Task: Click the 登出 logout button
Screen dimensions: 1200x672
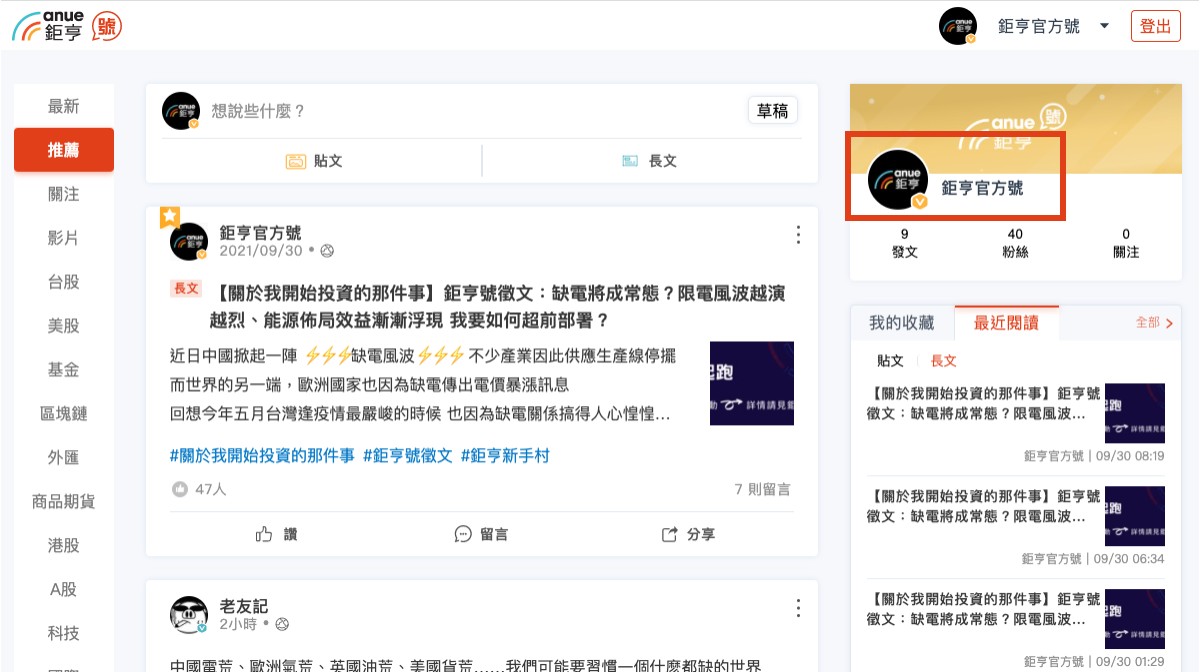Action: 1155,26
